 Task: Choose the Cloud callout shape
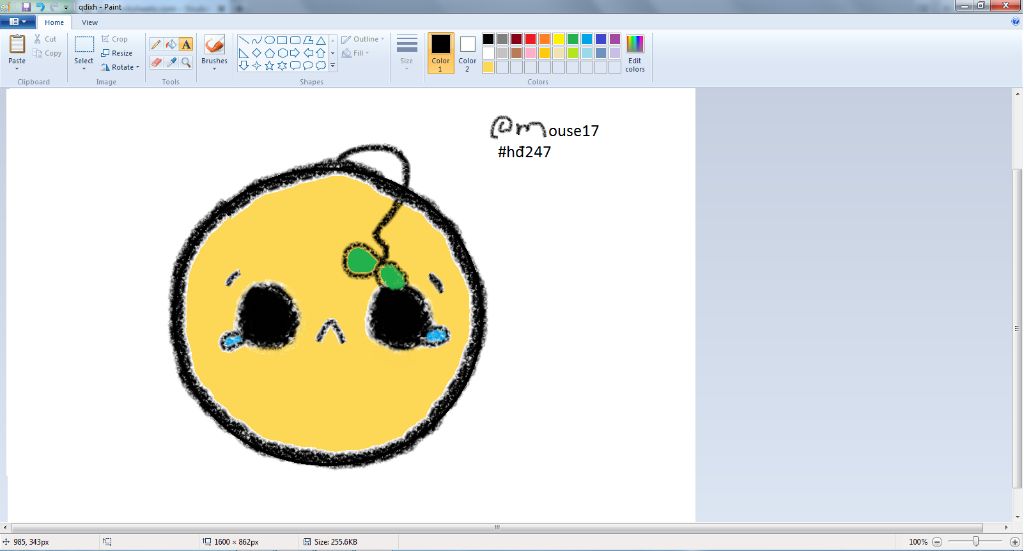(x=321, y=65)
